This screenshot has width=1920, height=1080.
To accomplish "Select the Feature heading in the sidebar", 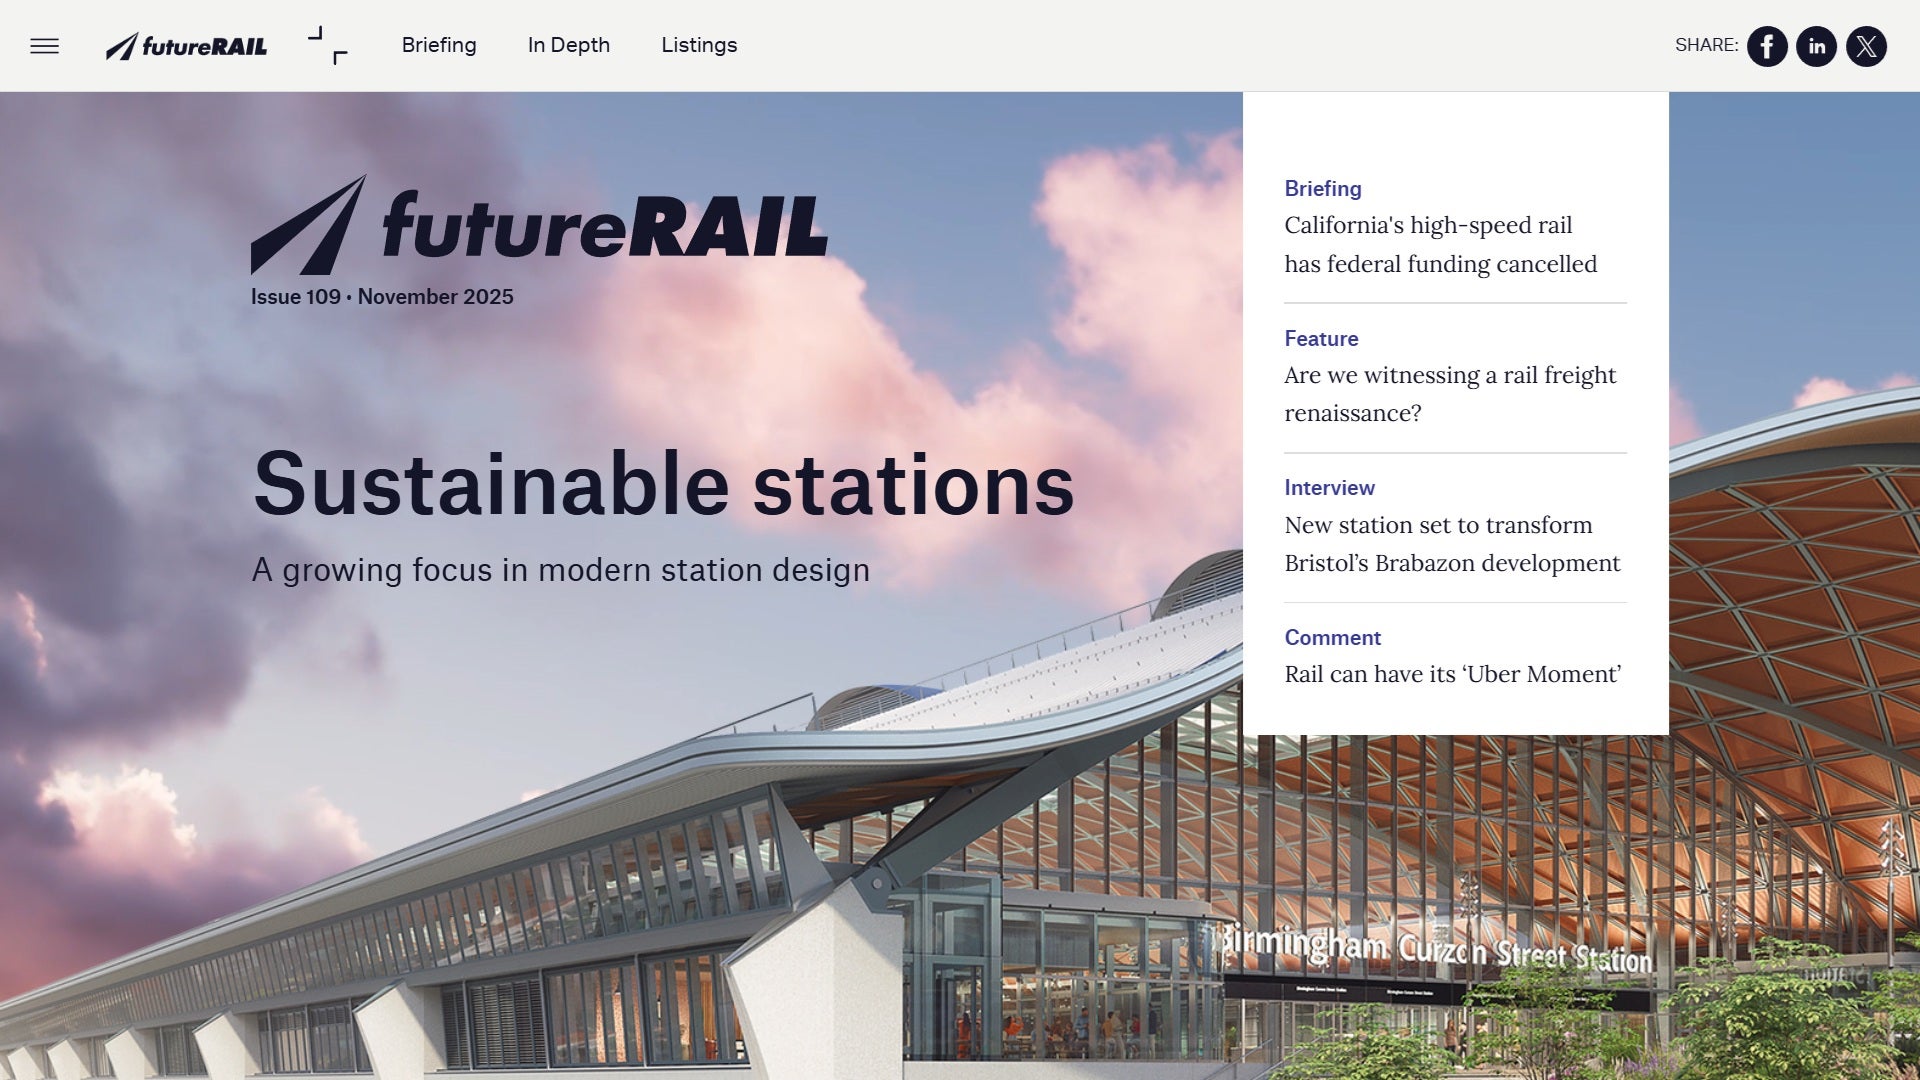I will tap(1321, 339).
